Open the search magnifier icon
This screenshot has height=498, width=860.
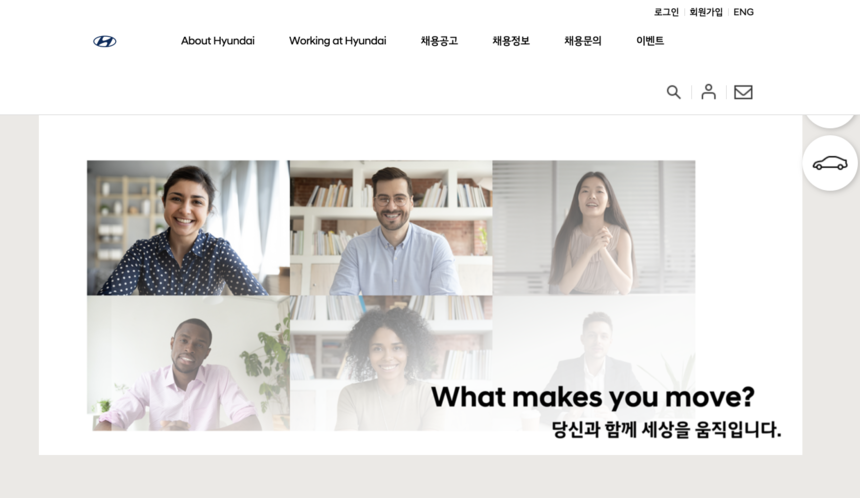click(x=674, y=92)
